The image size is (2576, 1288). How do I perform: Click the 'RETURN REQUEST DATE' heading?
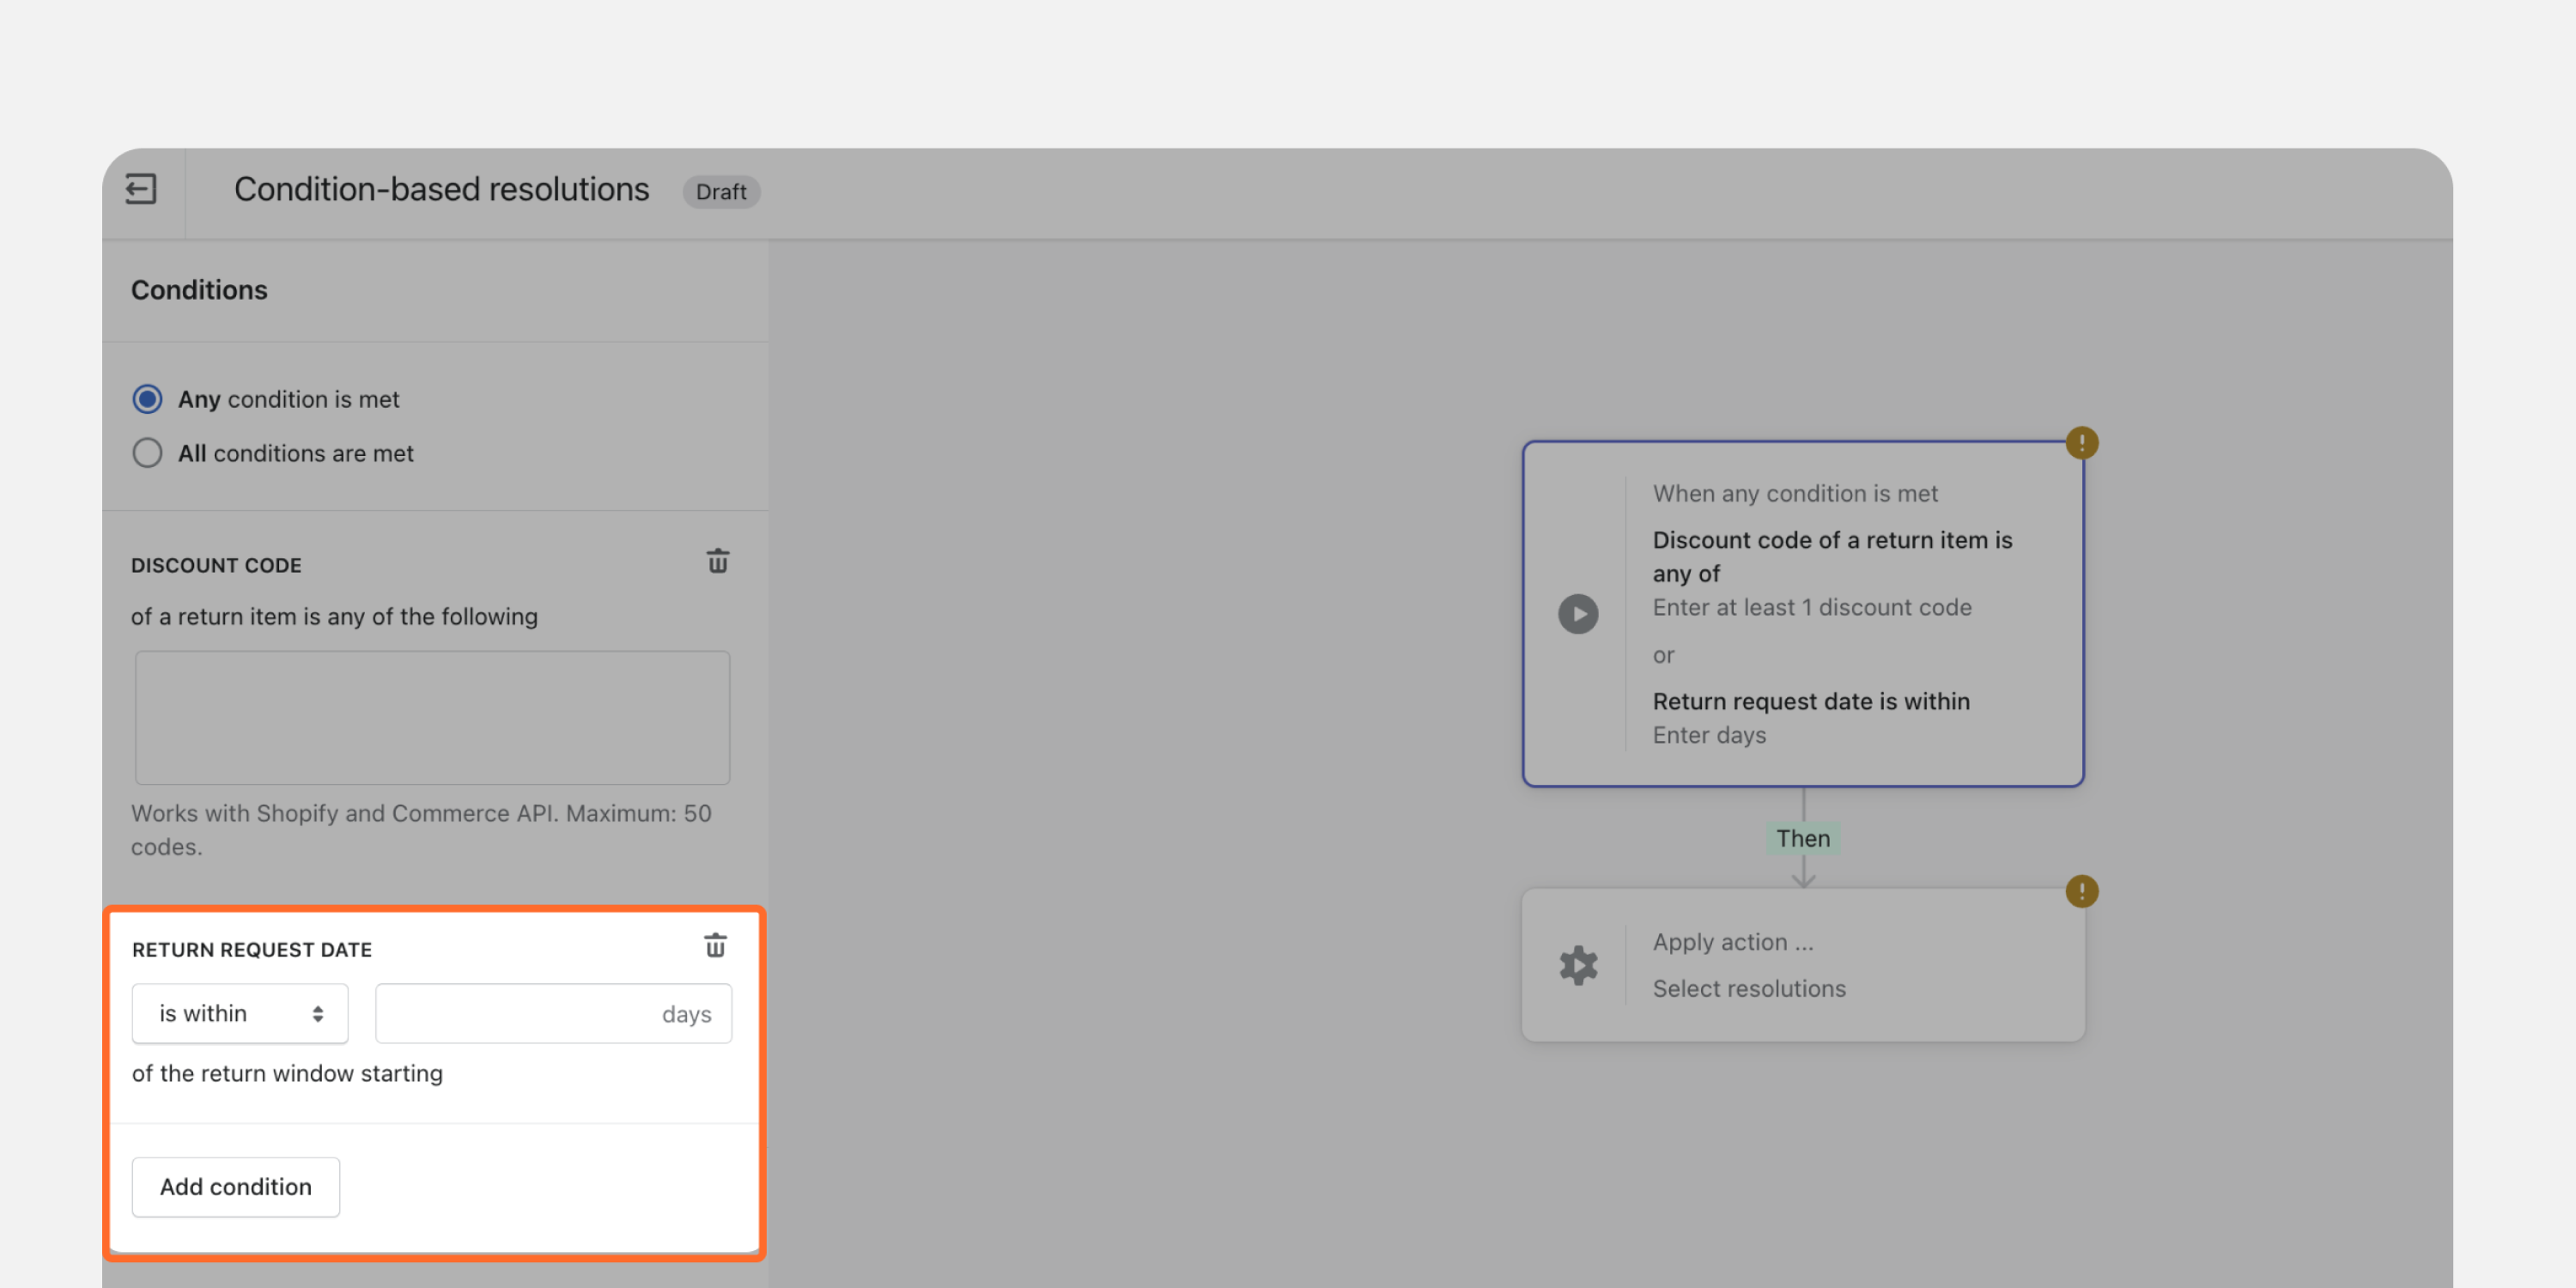tap(252, 950)
